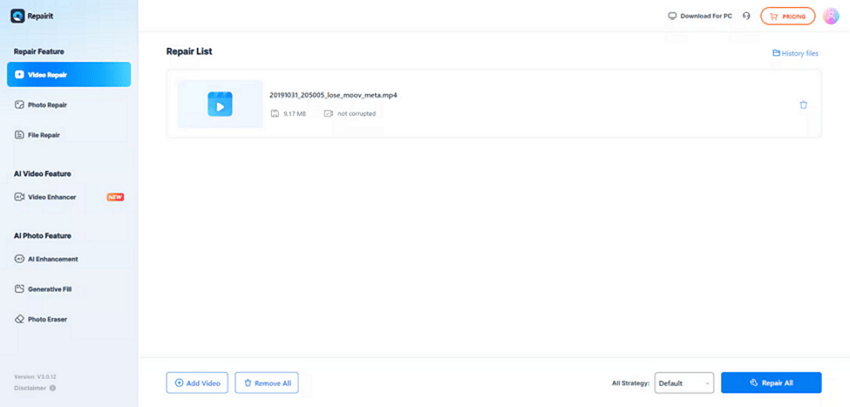Screen dimensions: 850x407
Task: Click the Add Video button
Action: tap(197, 383)
